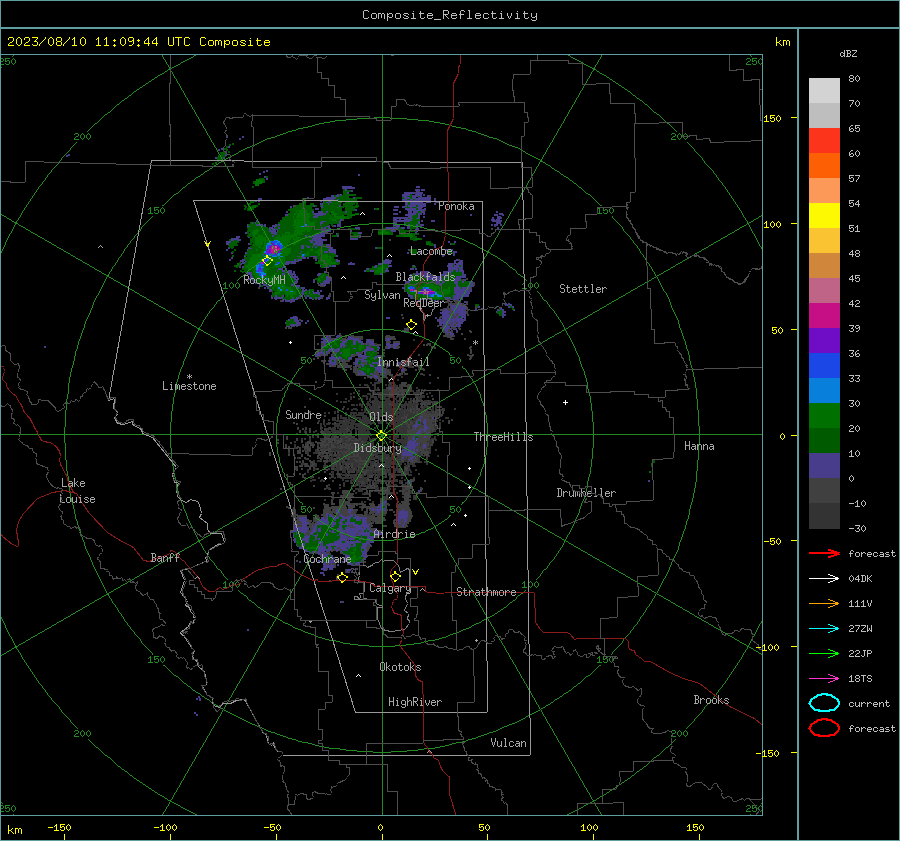Click the cyan 27ZW arrow icon
This screenshot has height=841, width=900.
[824, 629]
